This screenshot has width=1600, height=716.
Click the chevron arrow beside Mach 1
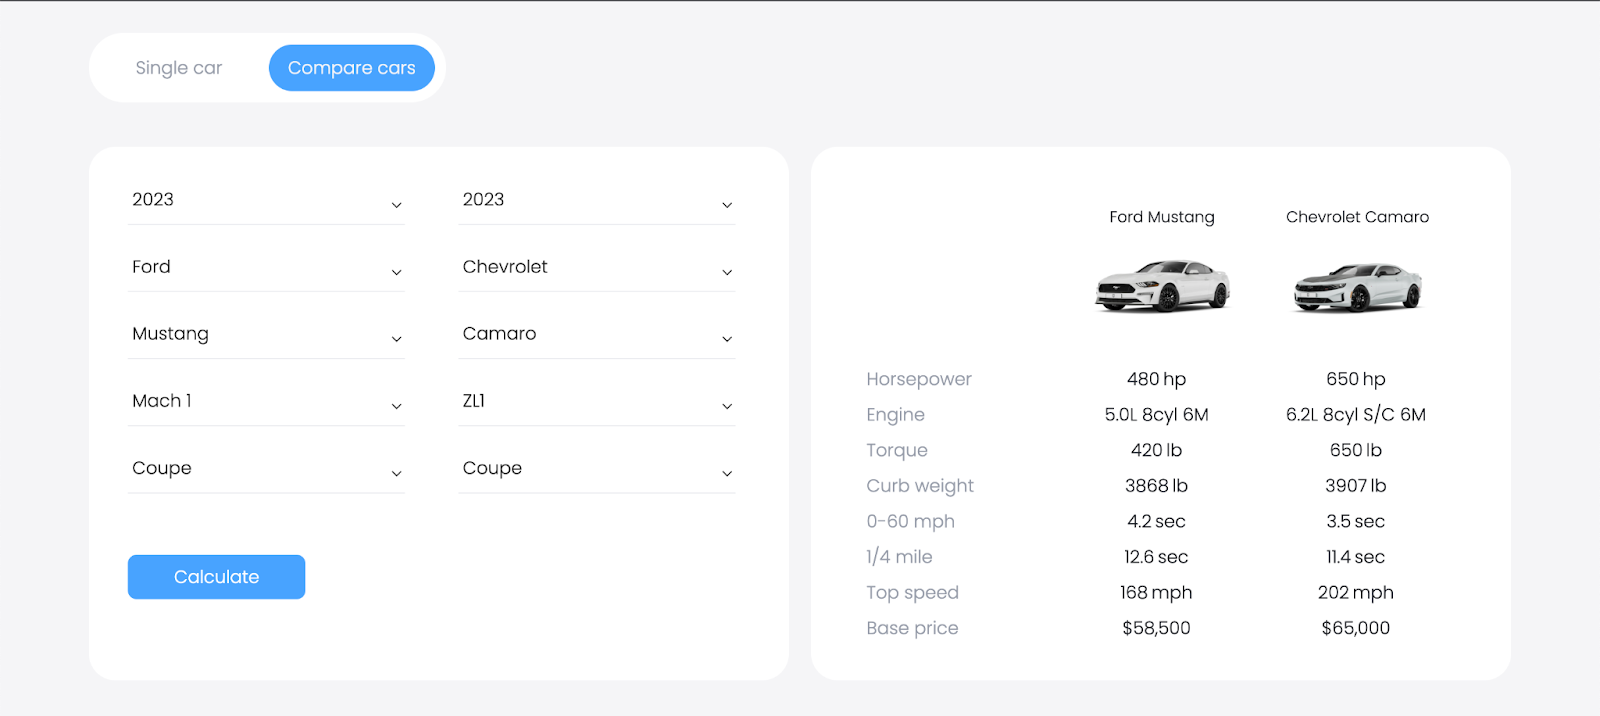coord(397,406)
